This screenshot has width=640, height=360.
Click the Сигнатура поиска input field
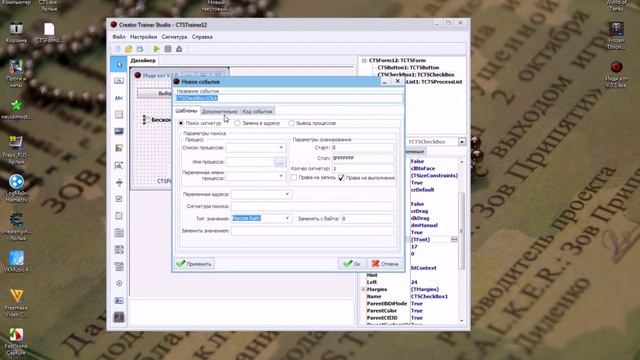[313, 207]
